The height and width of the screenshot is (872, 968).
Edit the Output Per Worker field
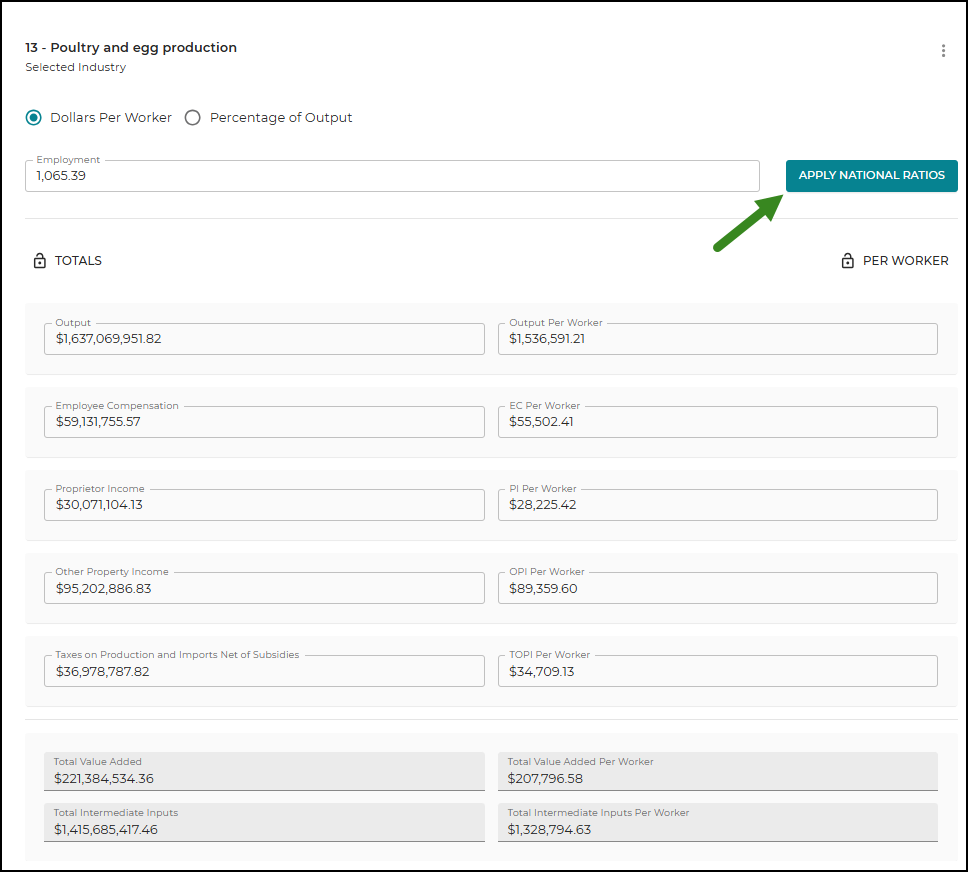coord(717,339)
